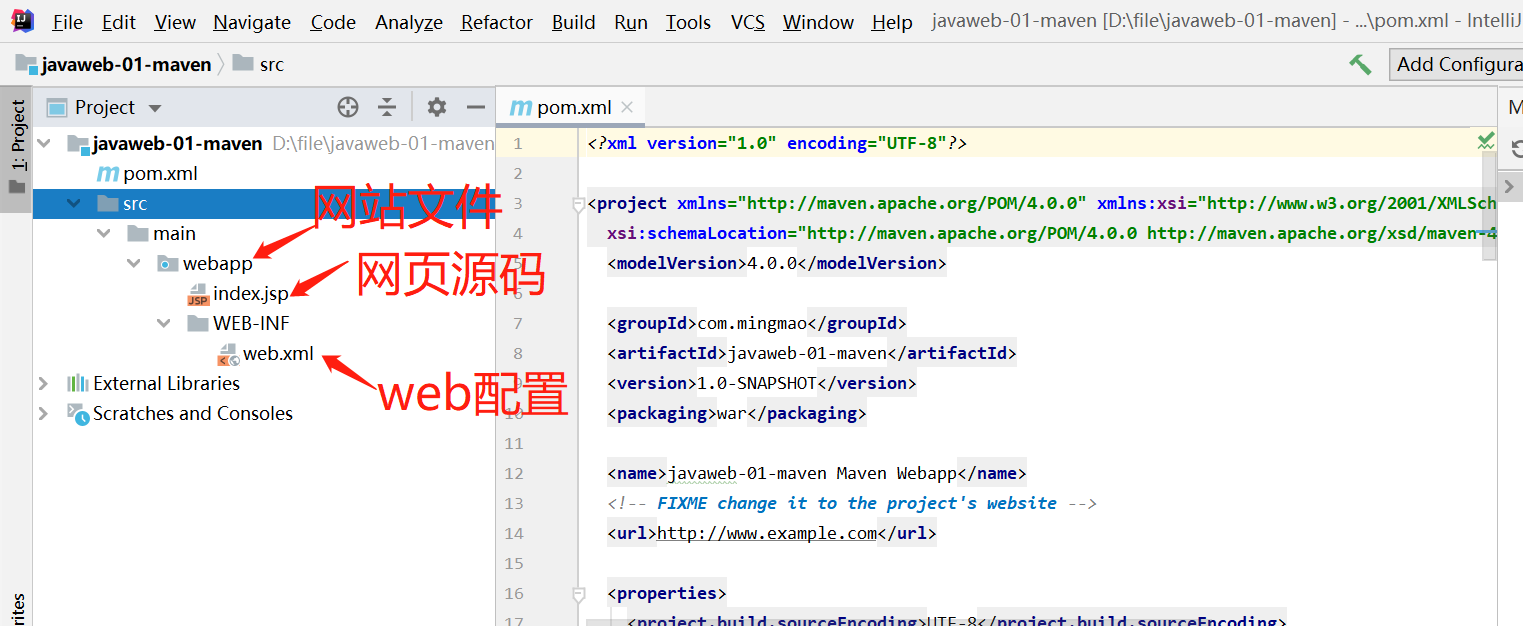Select pom.xml in the project tree

[160, 174]
